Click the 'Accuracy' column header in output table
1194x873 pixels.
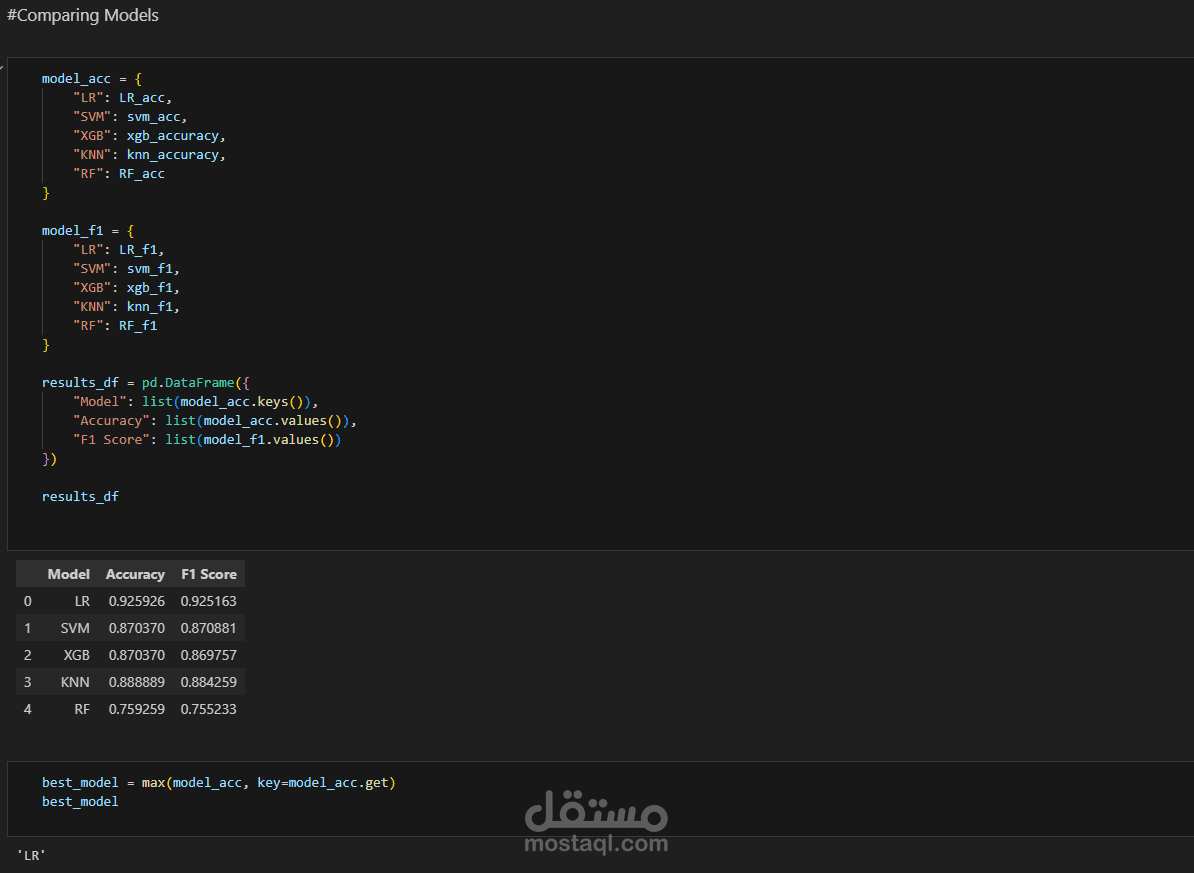(135, 574)
